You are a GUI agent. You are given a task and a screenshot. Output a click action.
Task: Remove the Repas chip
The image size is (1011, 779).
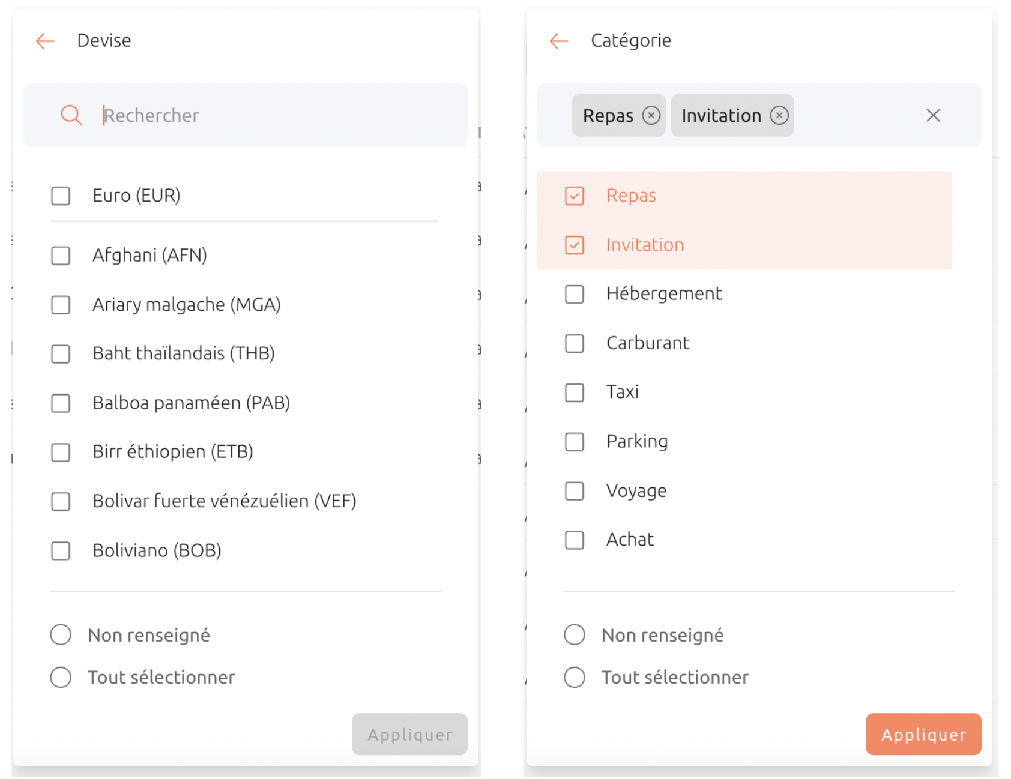pos(651,115)
